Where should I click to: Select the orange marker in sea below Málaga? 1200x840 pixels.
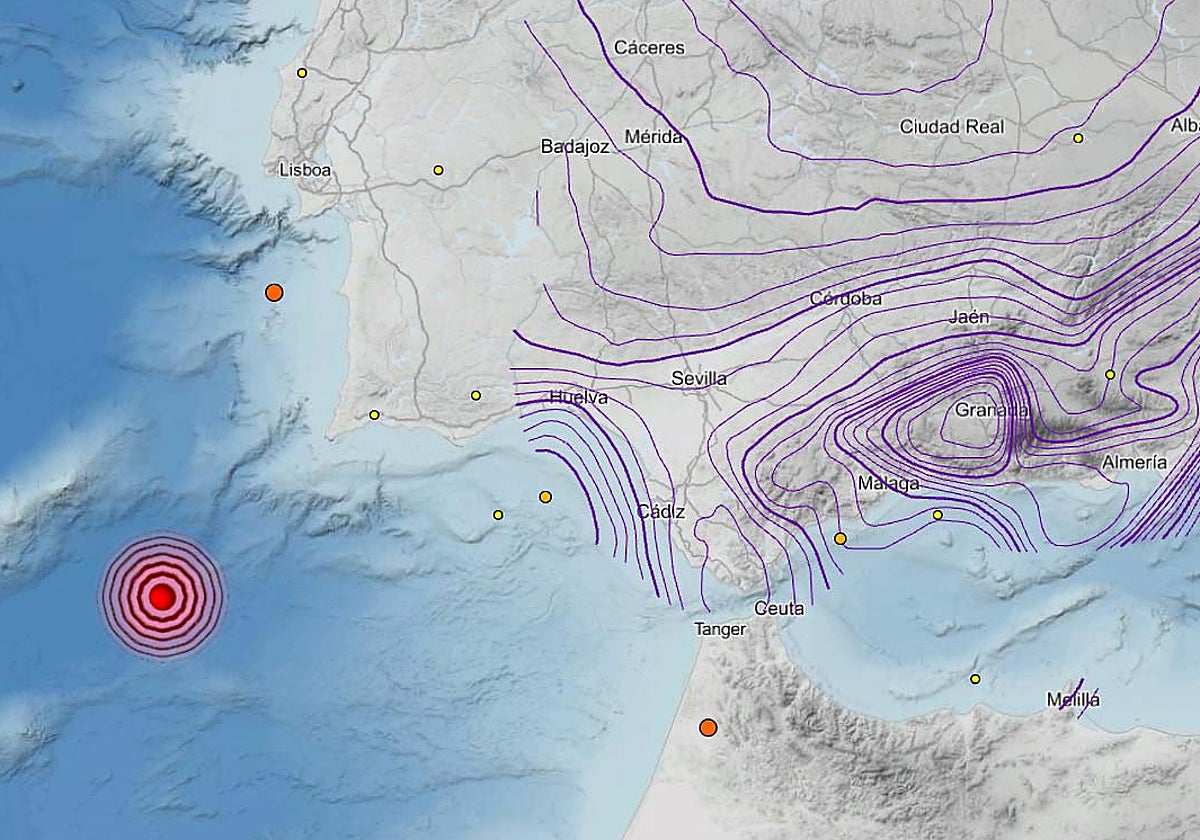pos(840,539)
